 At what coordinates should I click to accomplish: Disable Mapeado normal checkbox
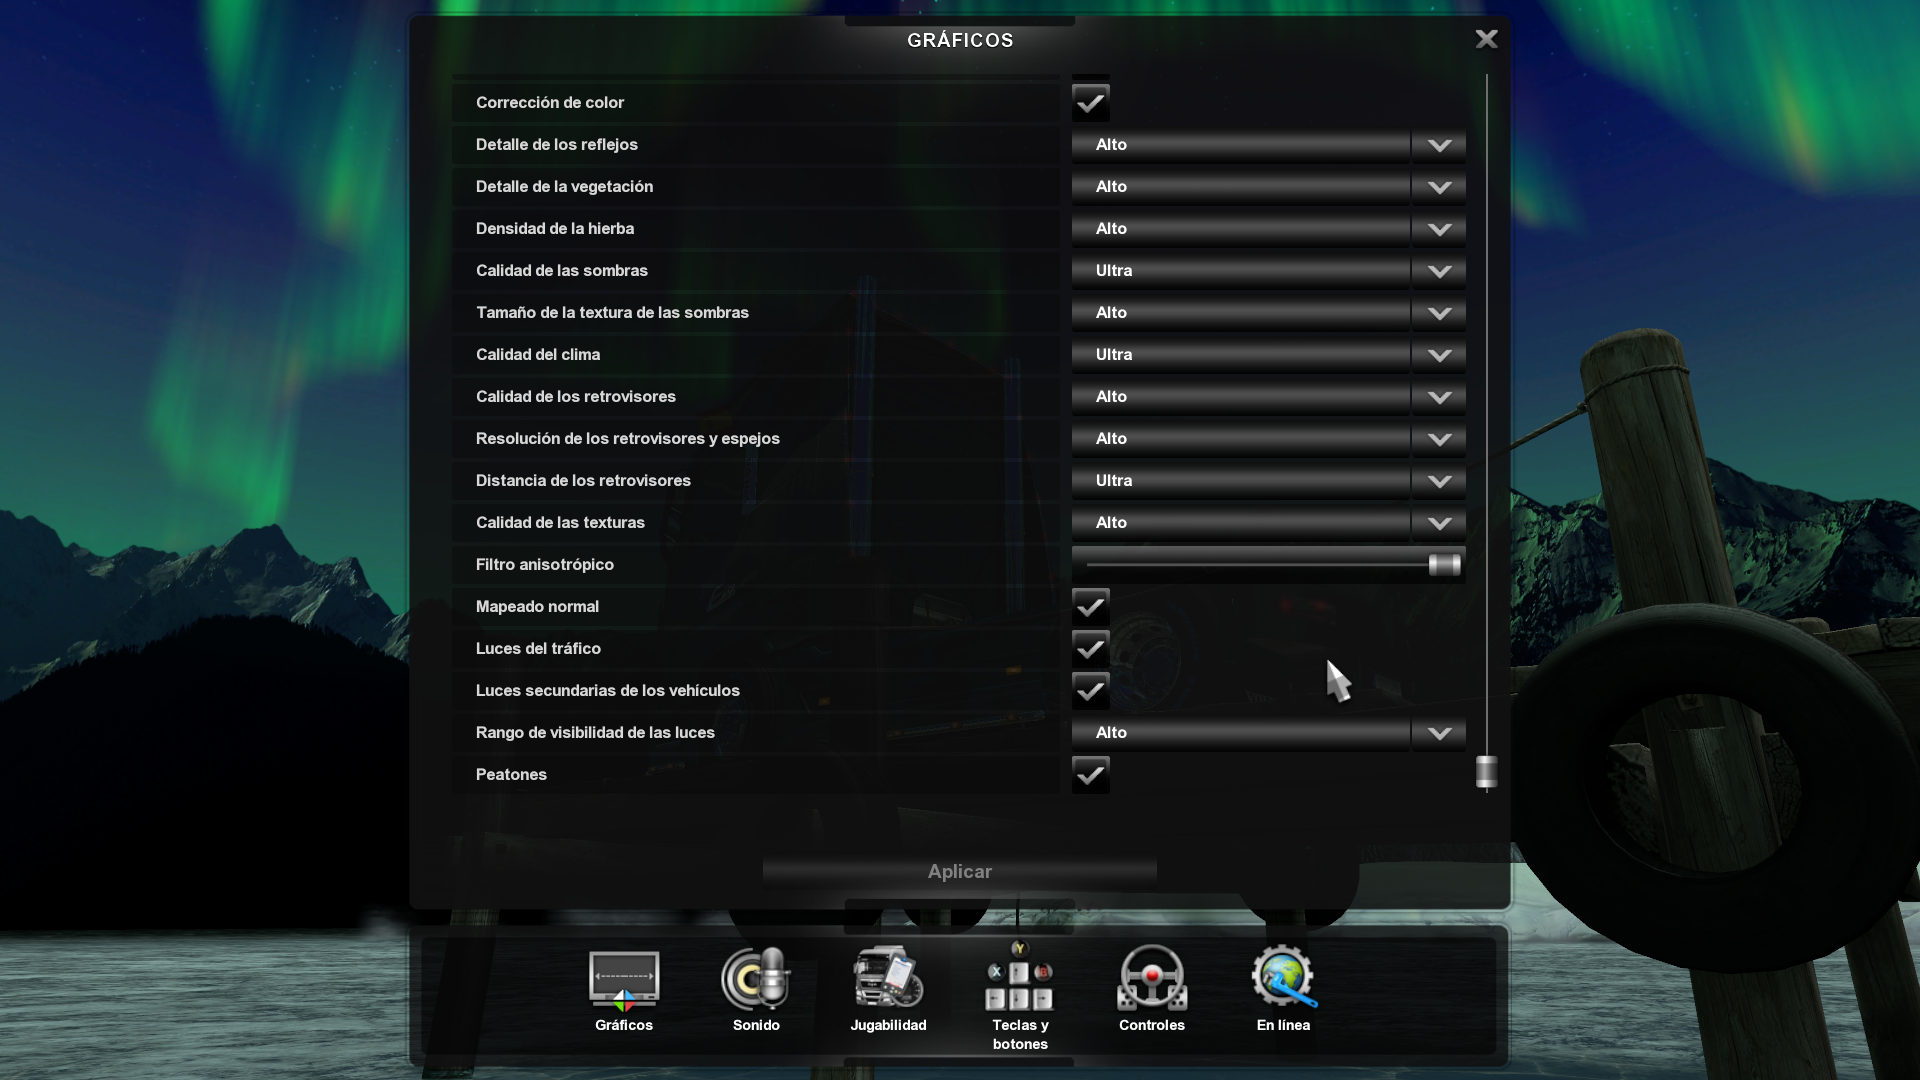[x=1090, y=606]
